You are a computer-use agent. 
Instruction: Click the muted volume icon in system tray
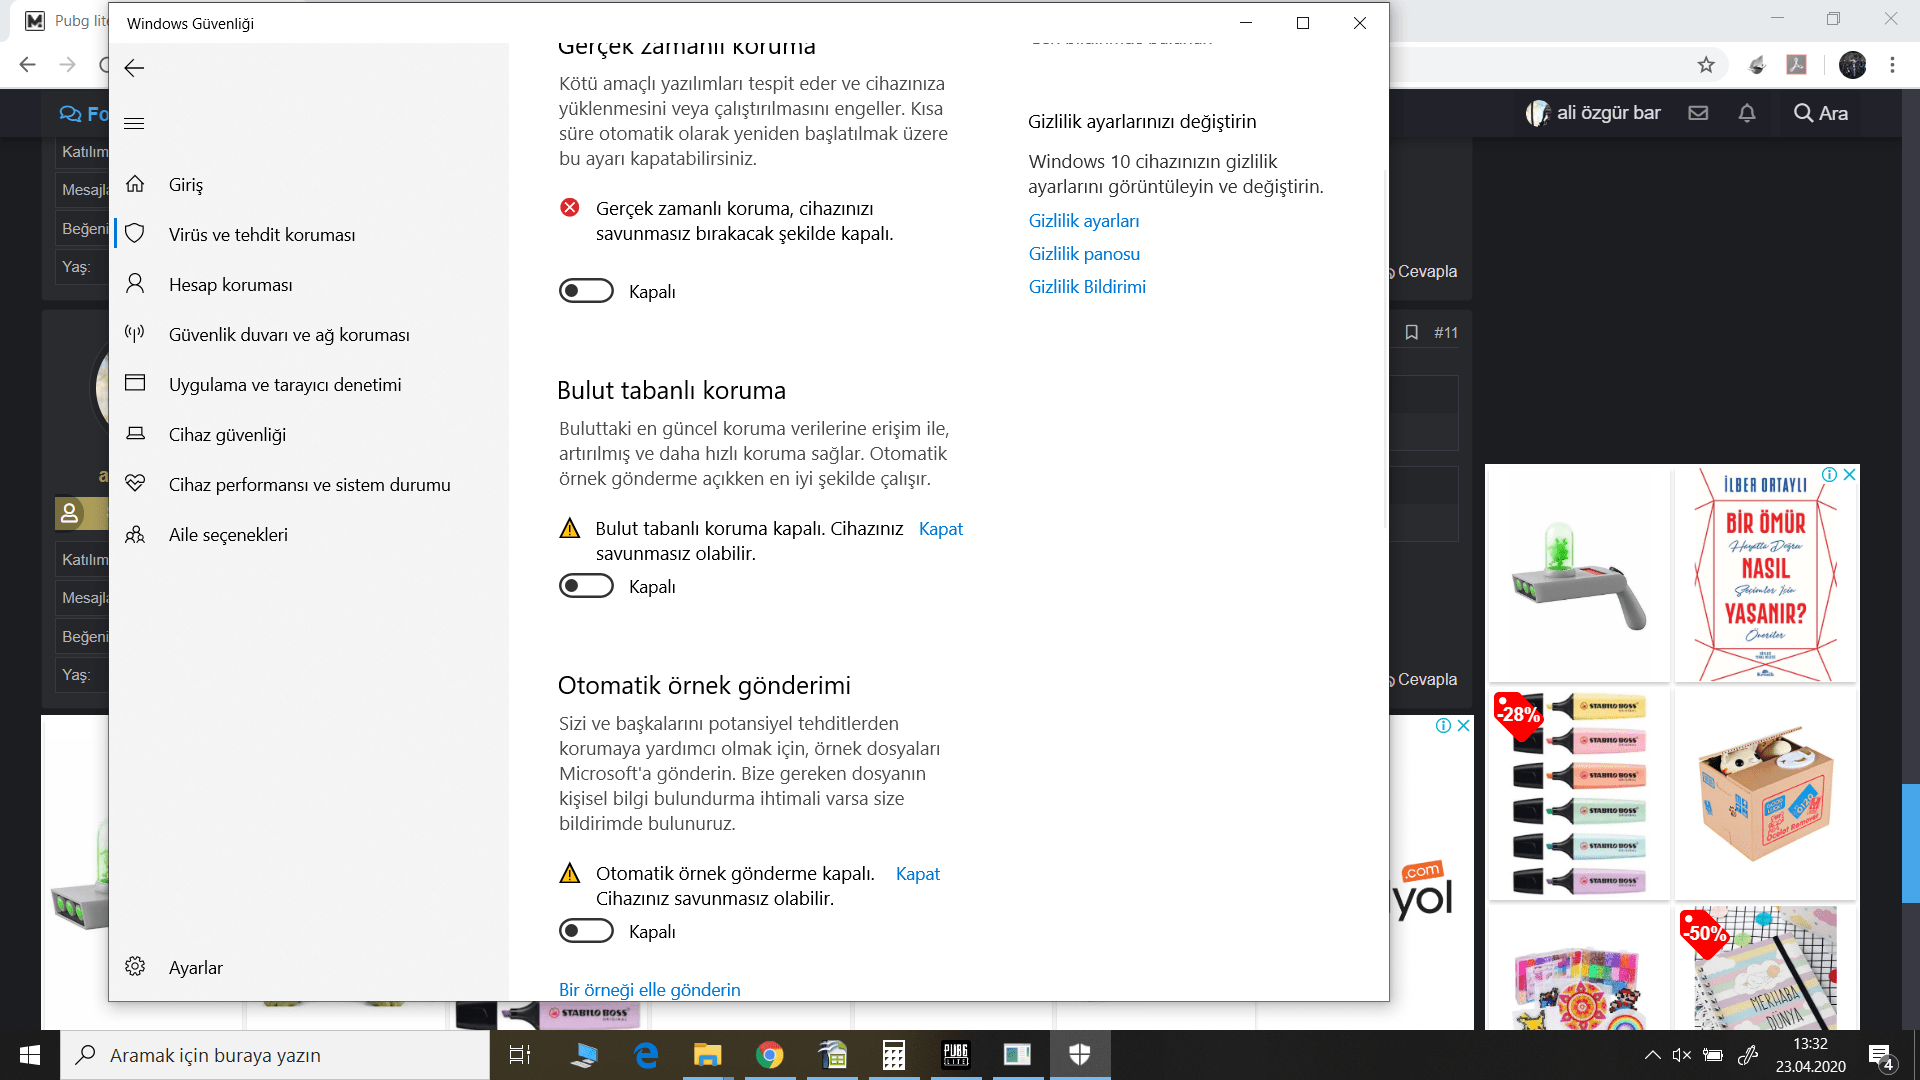tap(1682, 1055)
